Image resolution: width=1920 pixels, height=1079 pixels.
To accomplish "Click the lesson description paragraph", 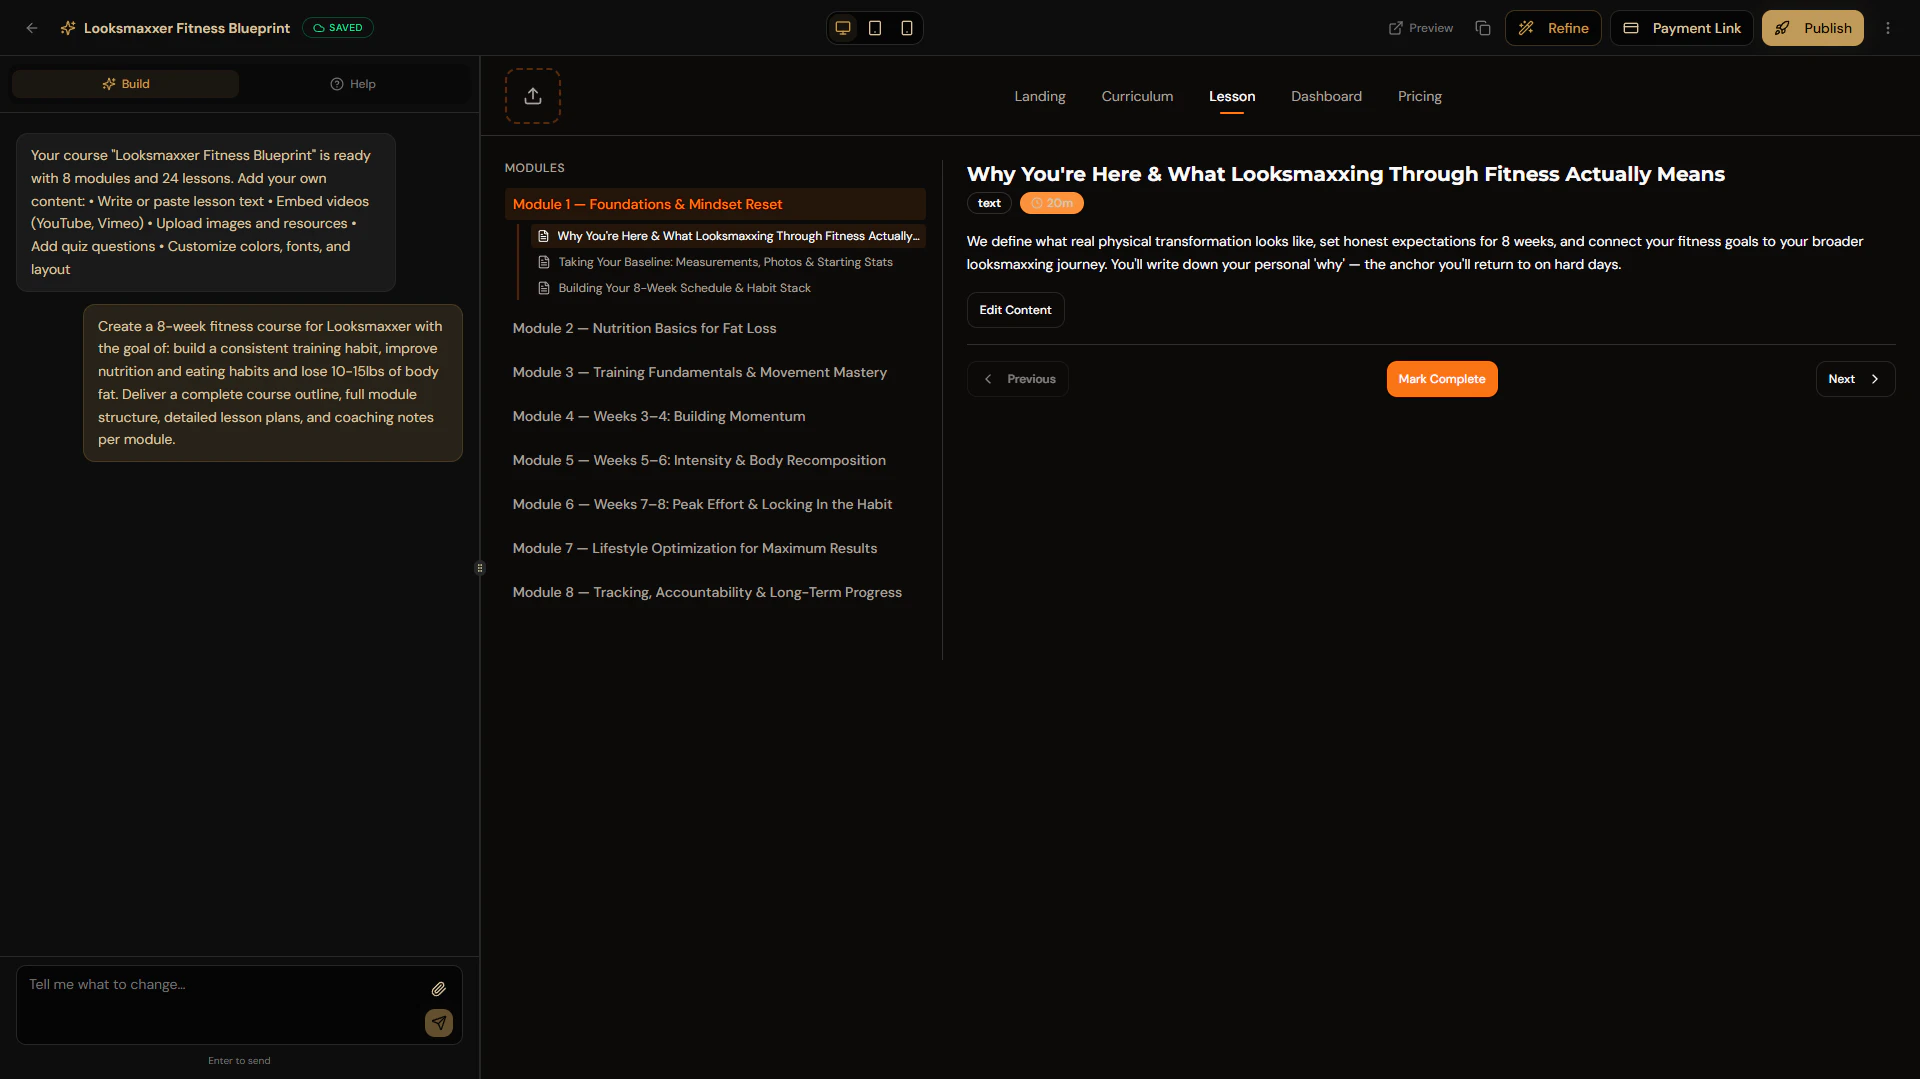I will pos(1415,253).
